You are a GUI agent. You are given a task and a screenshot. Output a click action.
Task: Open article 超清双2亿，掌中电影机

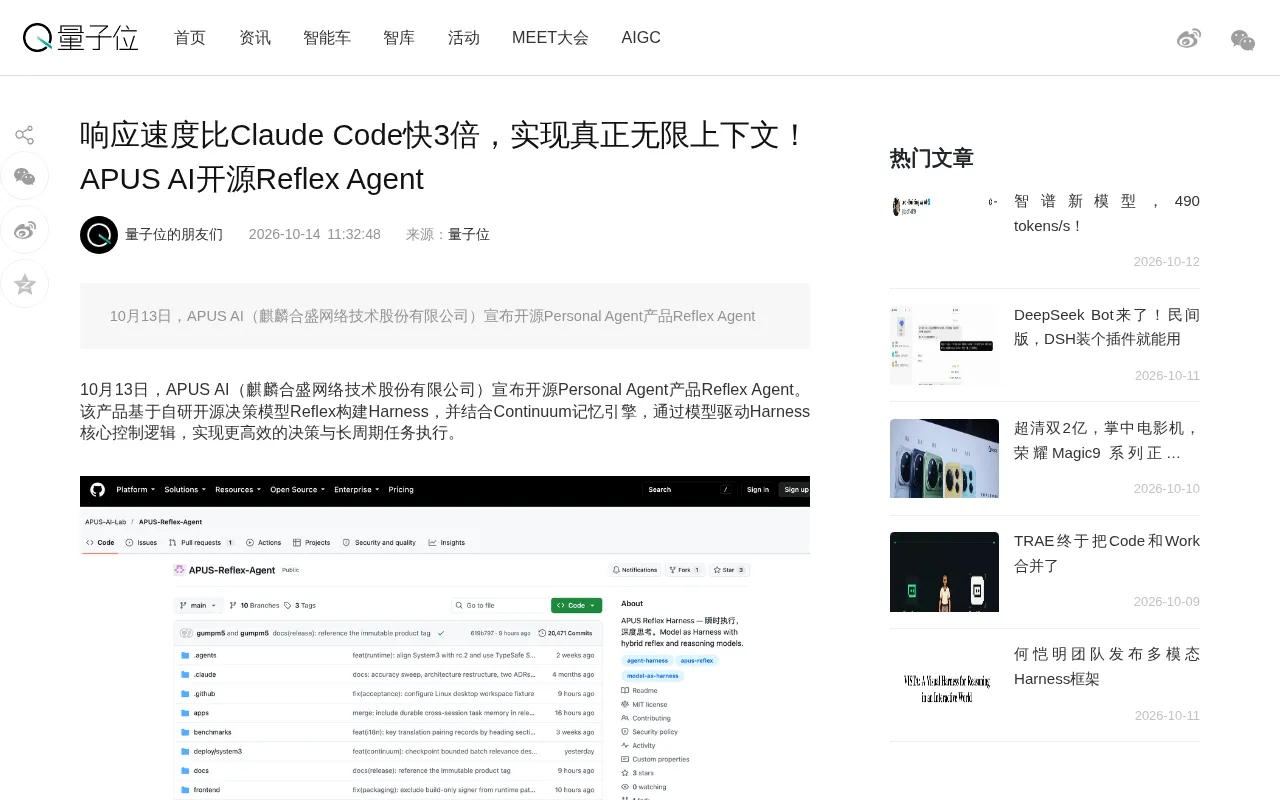pos(1107,440)
